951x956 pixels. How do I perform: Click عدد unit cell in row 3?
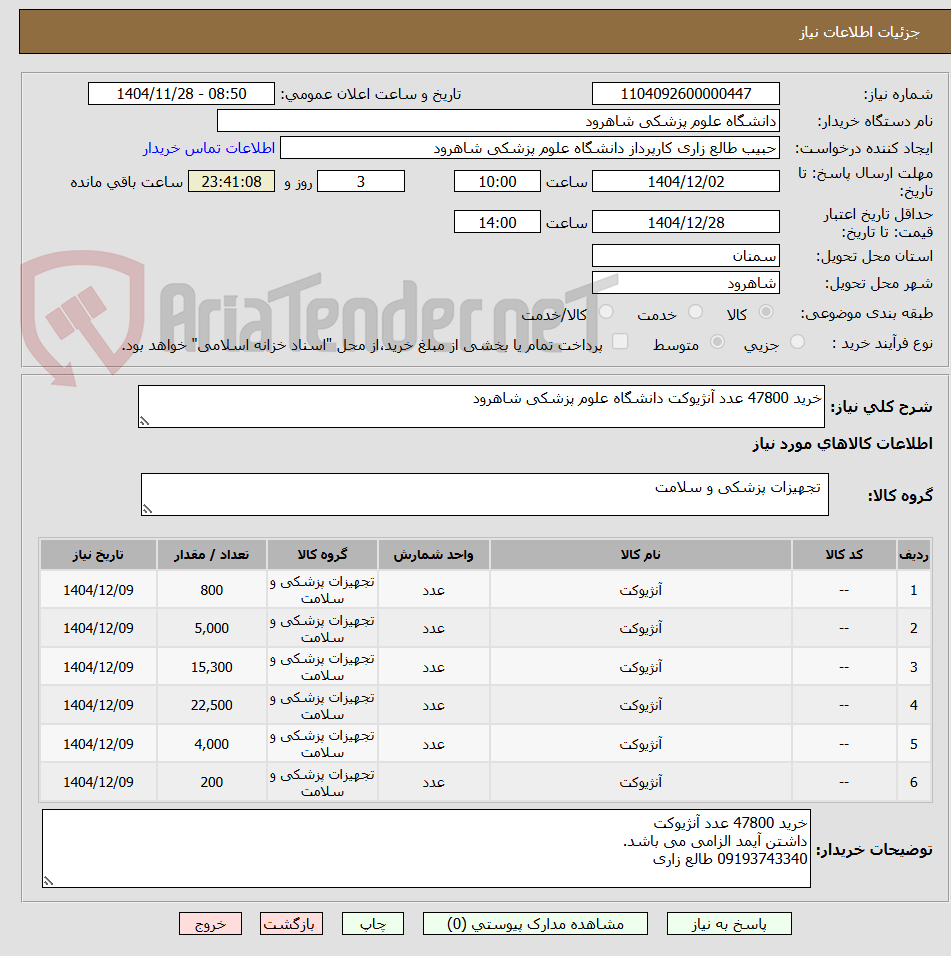(433, 667)
